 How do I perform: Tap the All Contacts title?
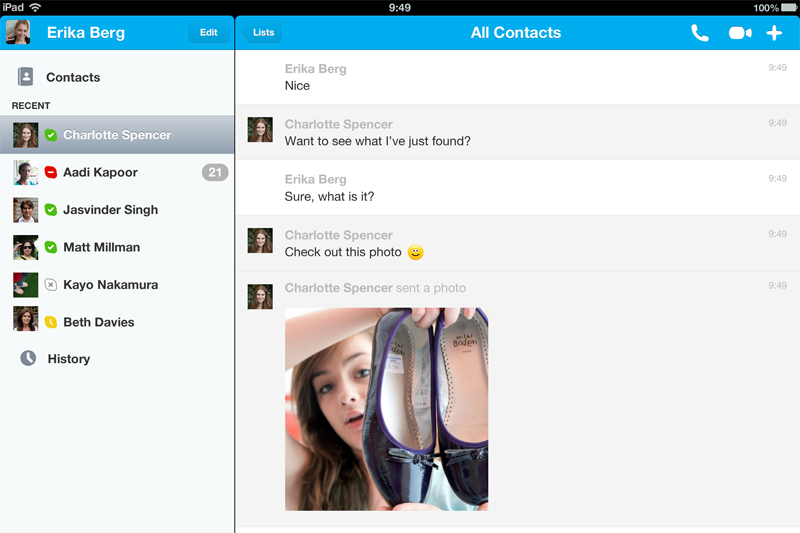[515, 33]
